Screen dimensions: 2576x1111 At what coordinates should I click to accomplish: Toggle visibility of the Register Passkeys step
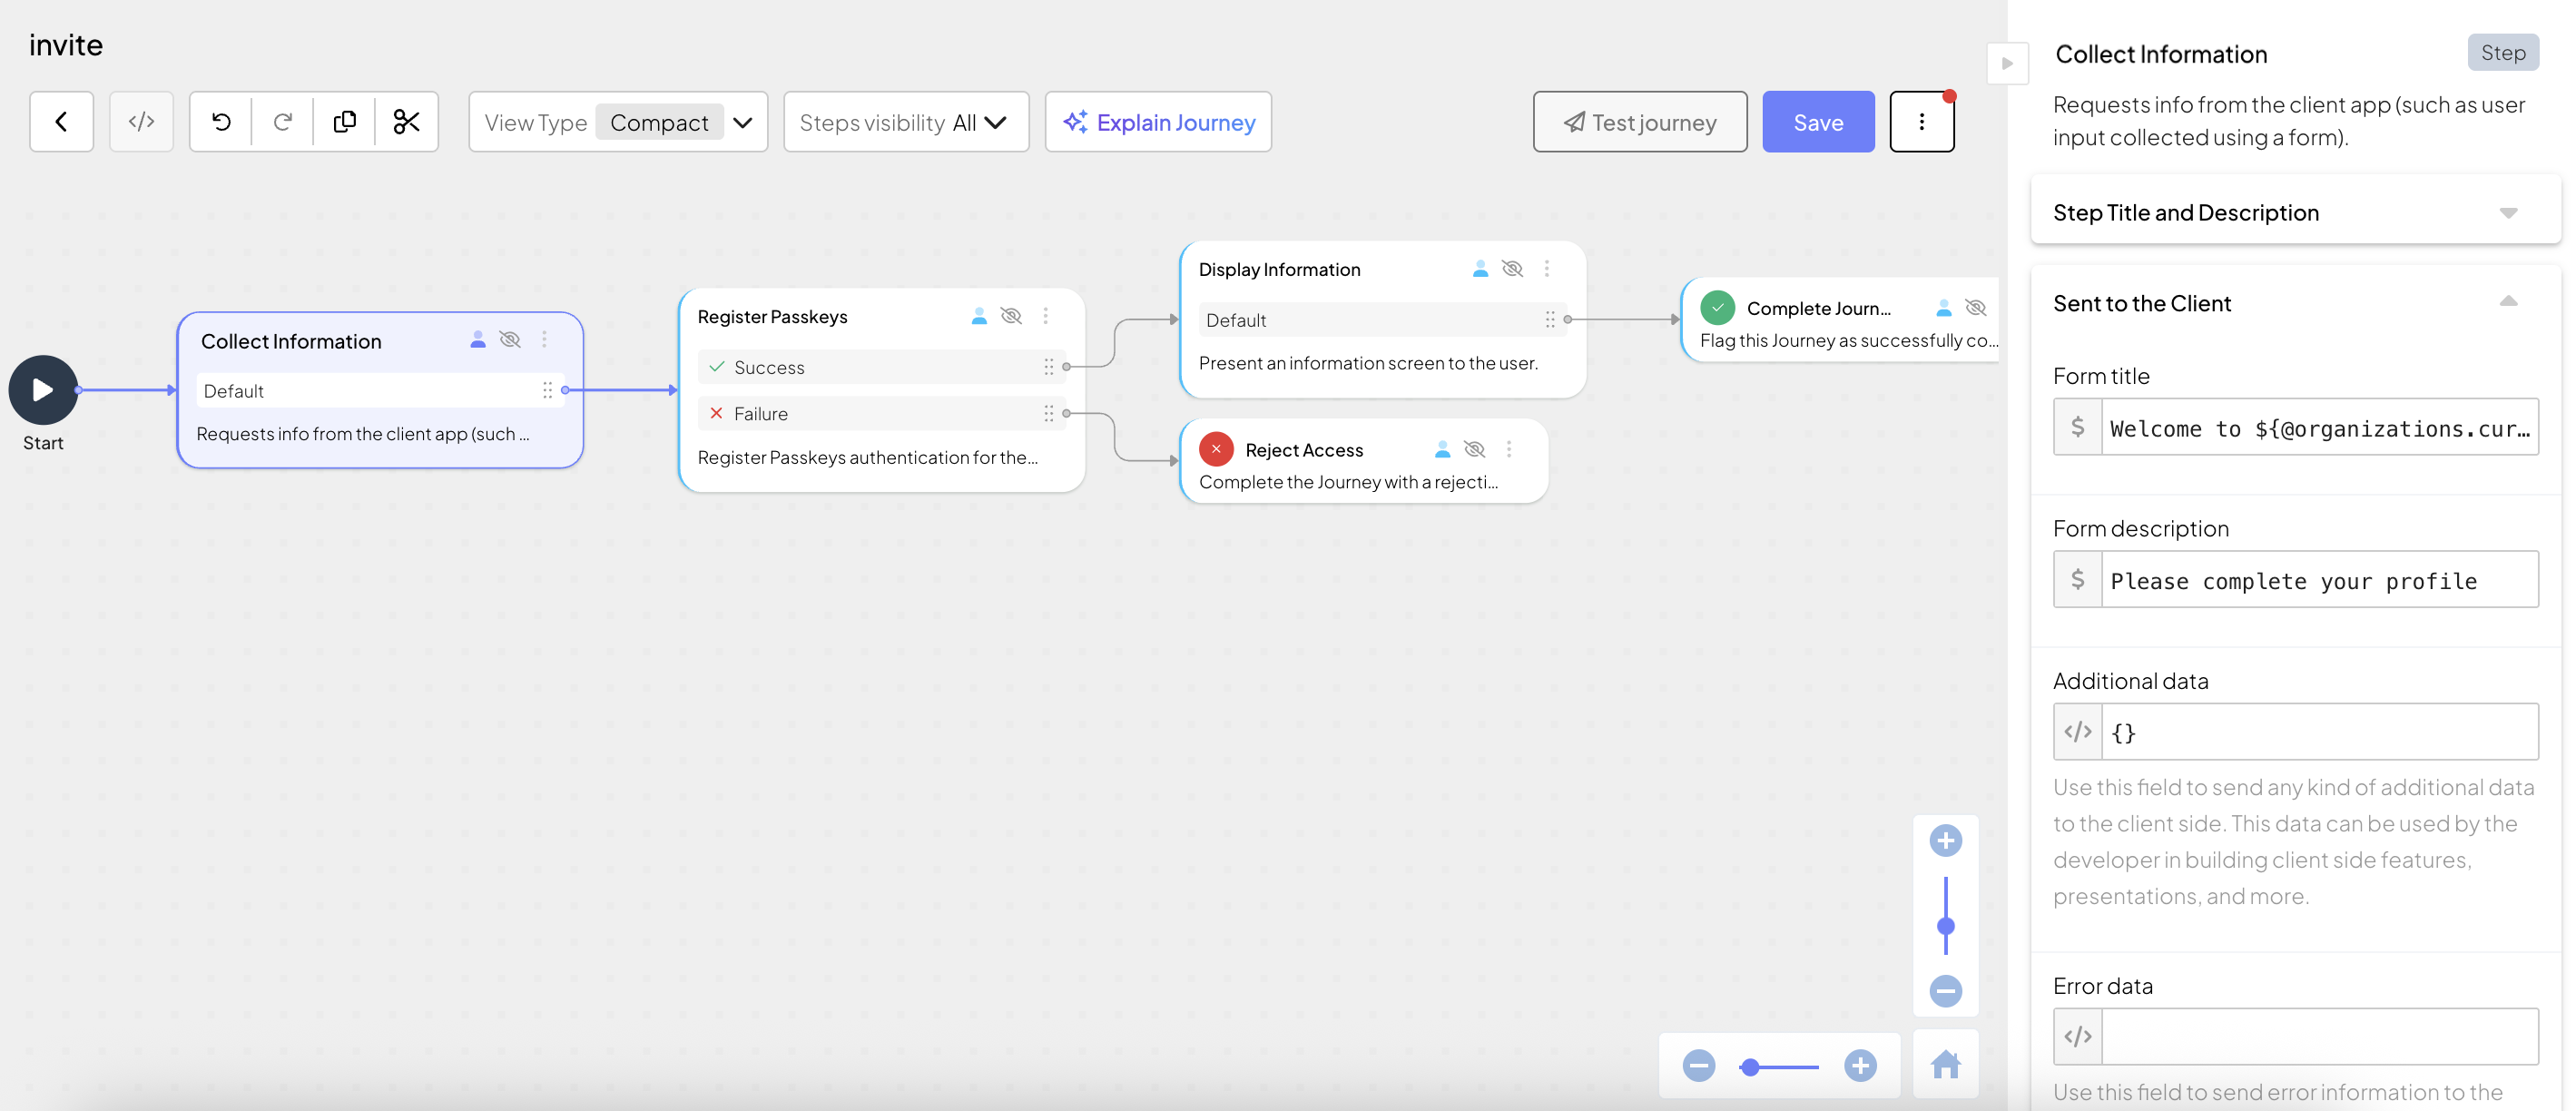click(1012, 316)
